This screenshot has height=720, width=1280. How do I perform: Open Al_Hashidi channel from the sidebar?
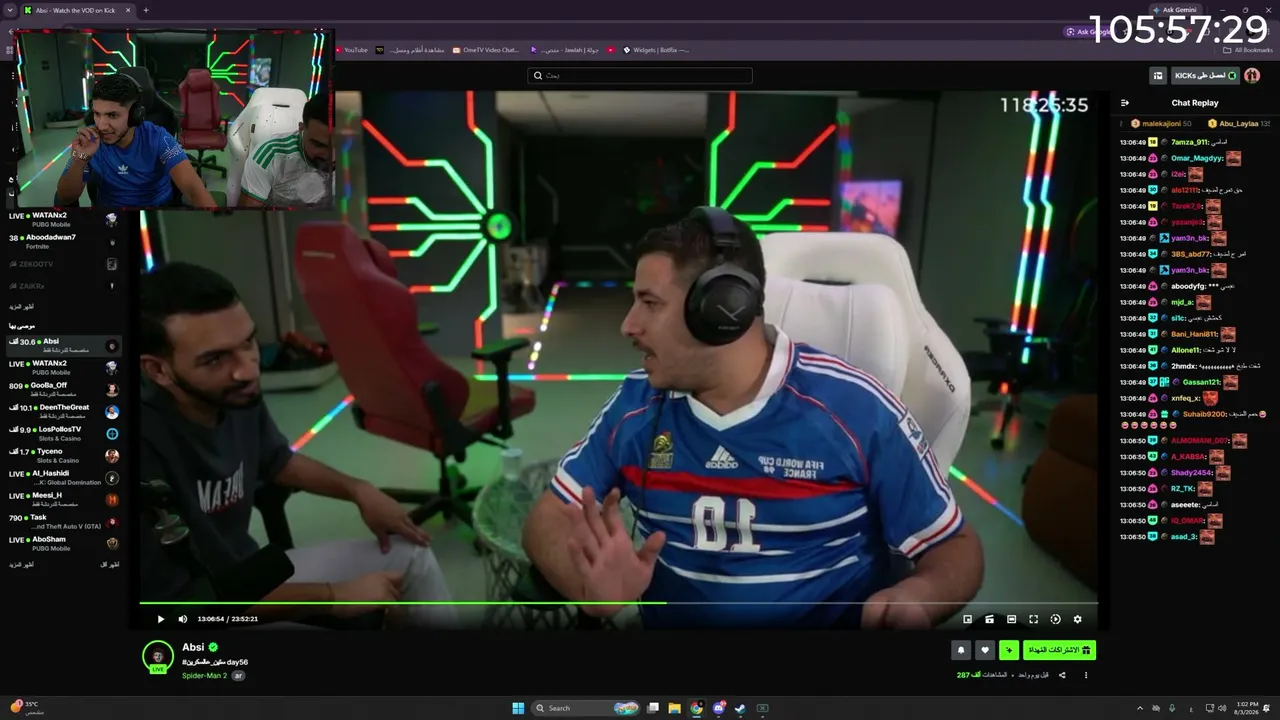coord(62,477)
